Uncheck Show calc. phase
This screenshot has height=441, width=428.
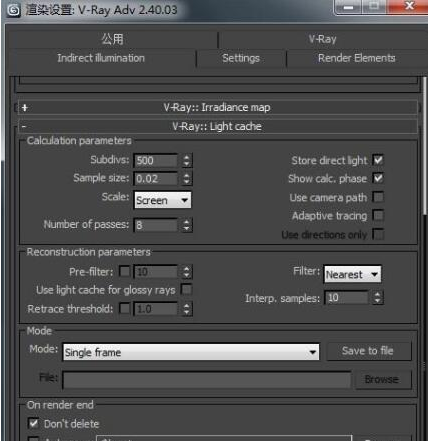tap(378, 178)
